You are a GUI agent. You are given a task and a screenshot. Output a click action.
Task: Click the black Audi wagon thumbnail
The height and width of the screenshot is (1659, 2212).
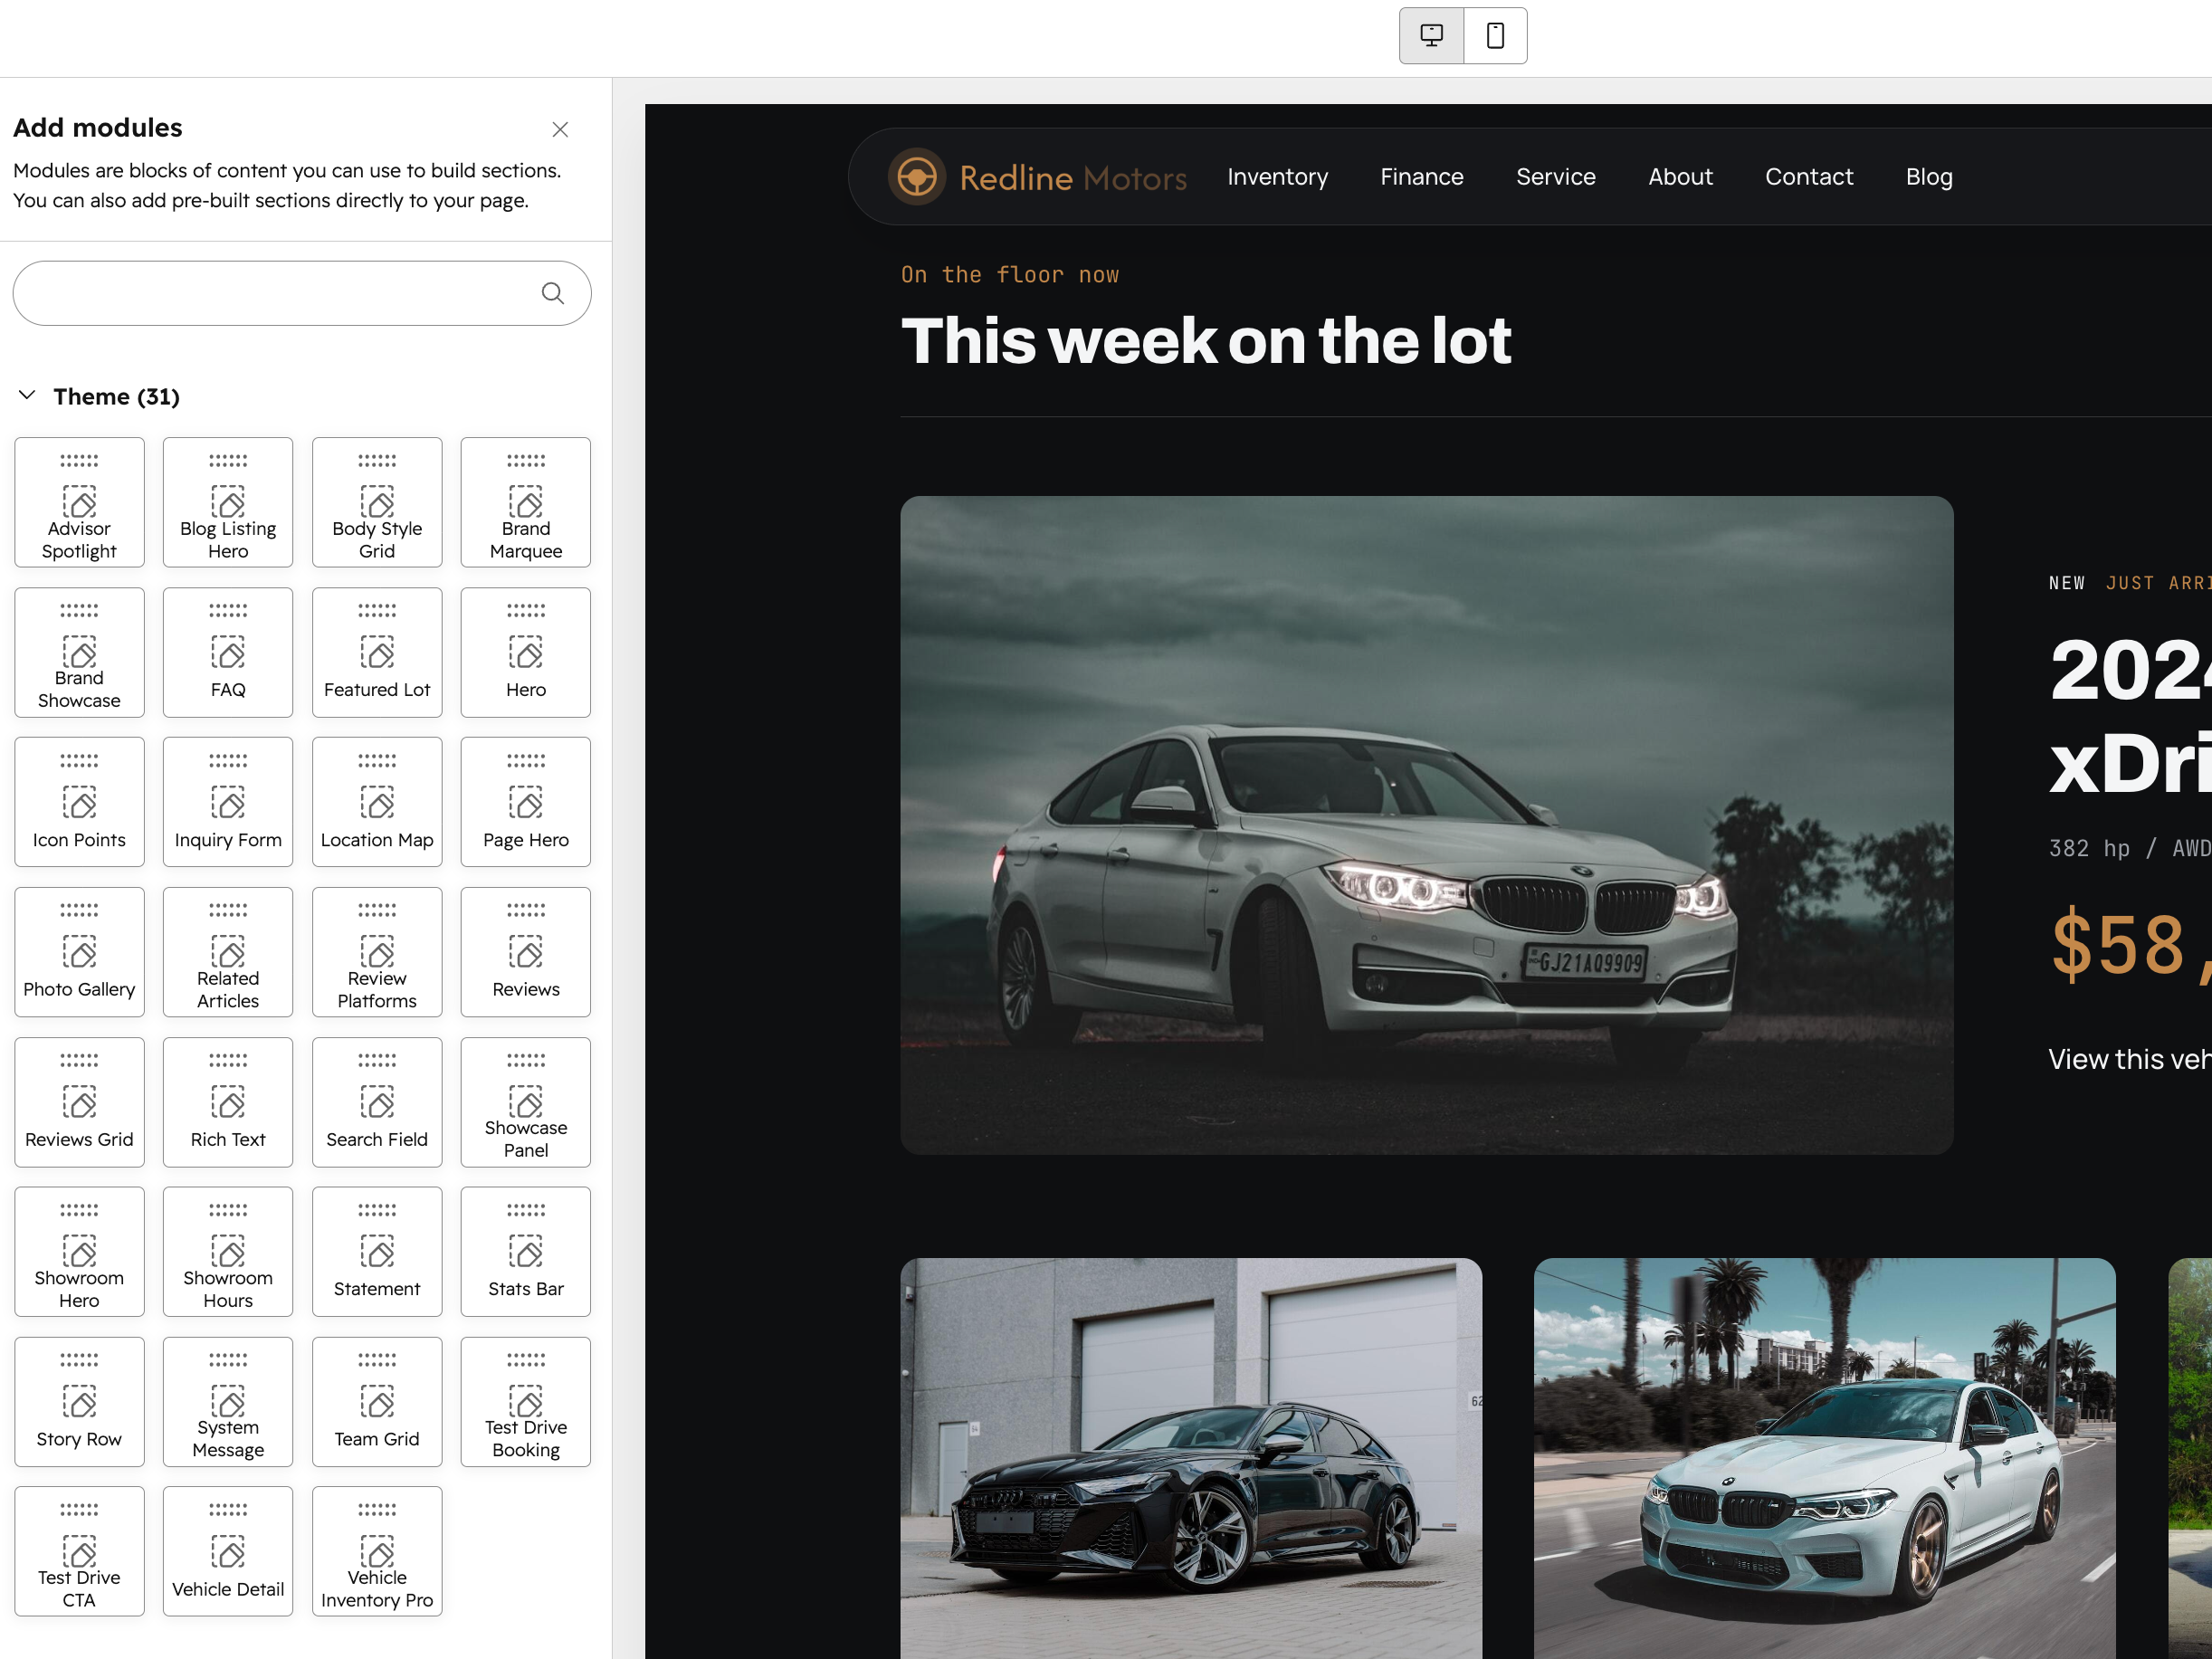(1191, 1458)
